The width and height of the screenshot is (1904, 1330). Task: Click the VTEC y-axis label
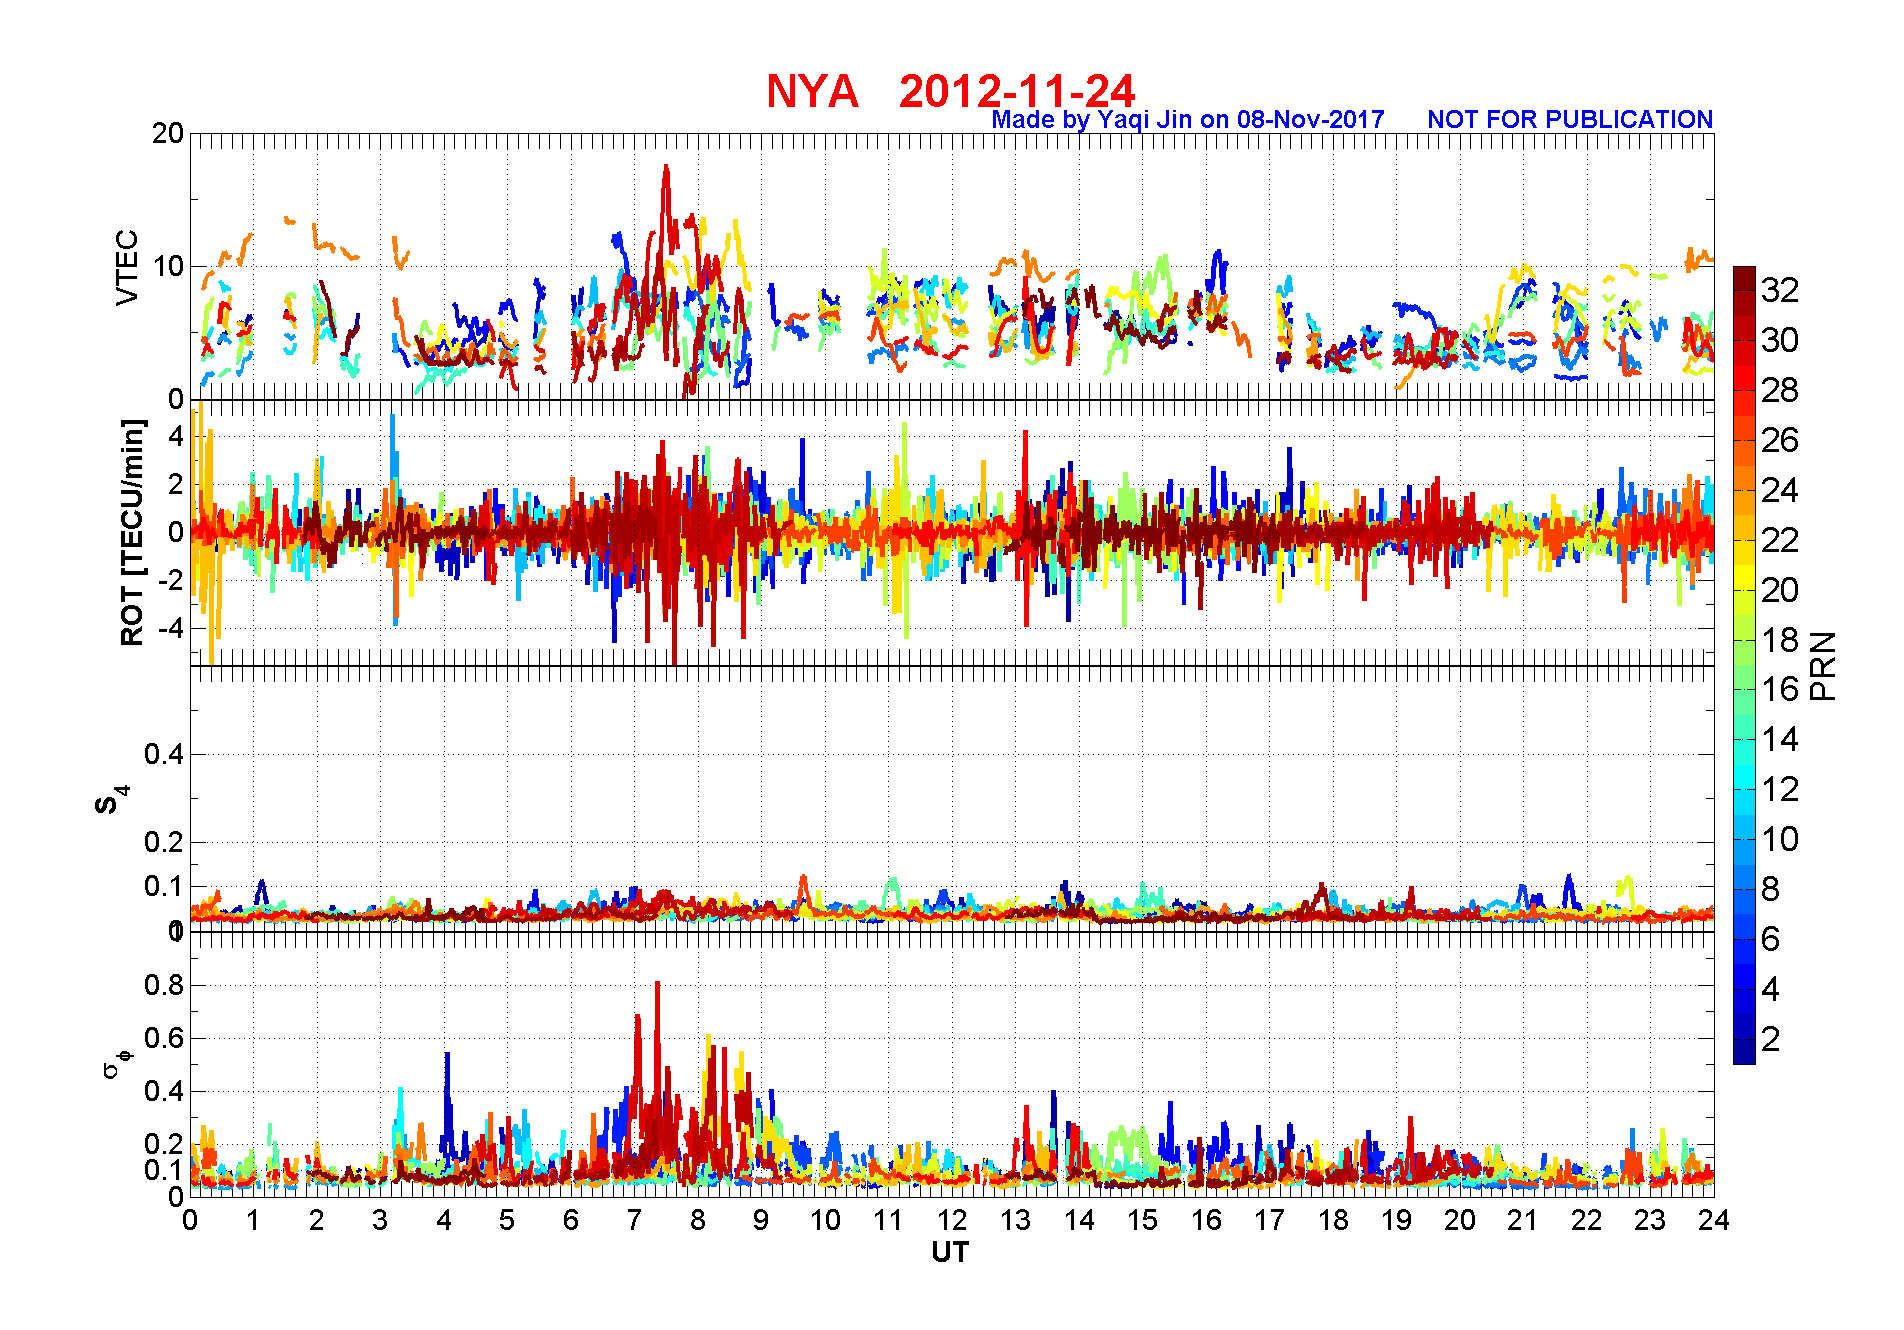[127, 267]
